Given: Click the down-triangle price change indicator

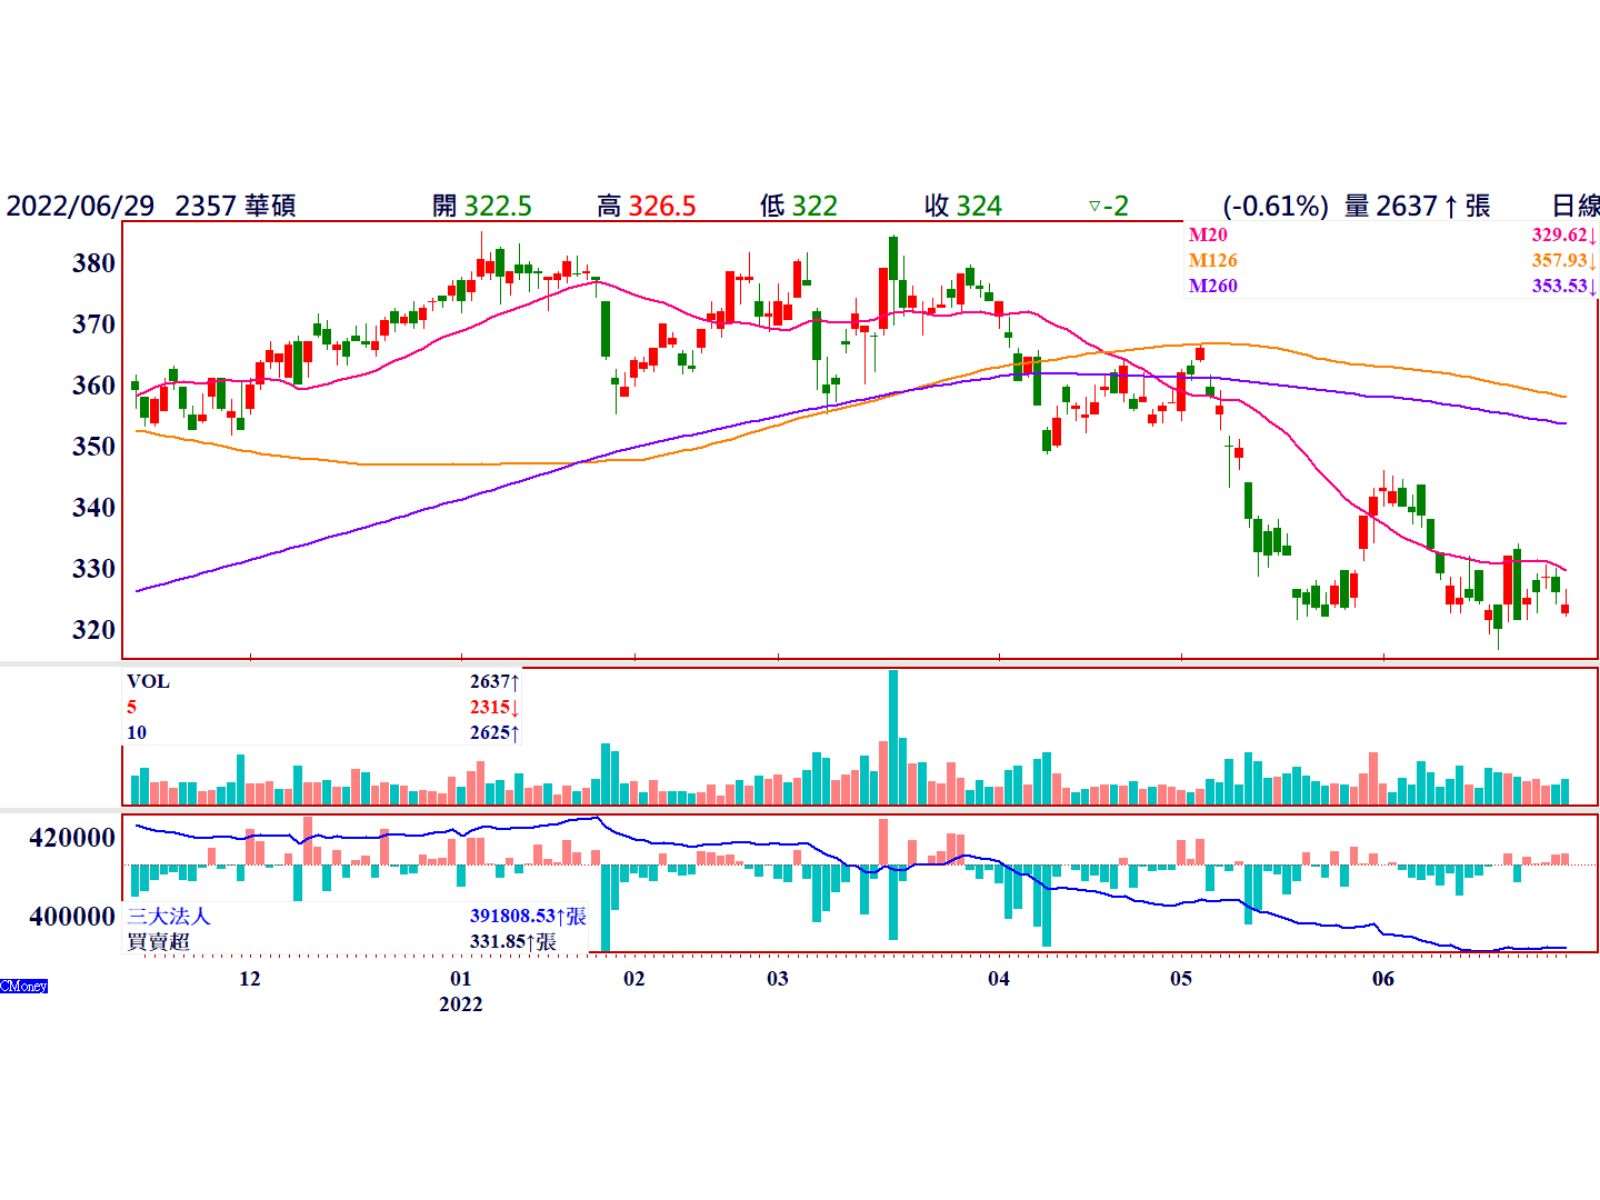Looking at the screenshot, I should (x=1094, y=207).
